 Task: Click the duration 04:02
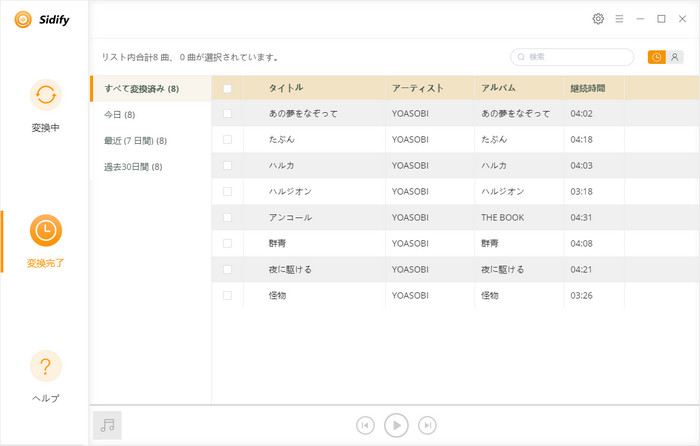pyautogui.click(x=581, y=113)
